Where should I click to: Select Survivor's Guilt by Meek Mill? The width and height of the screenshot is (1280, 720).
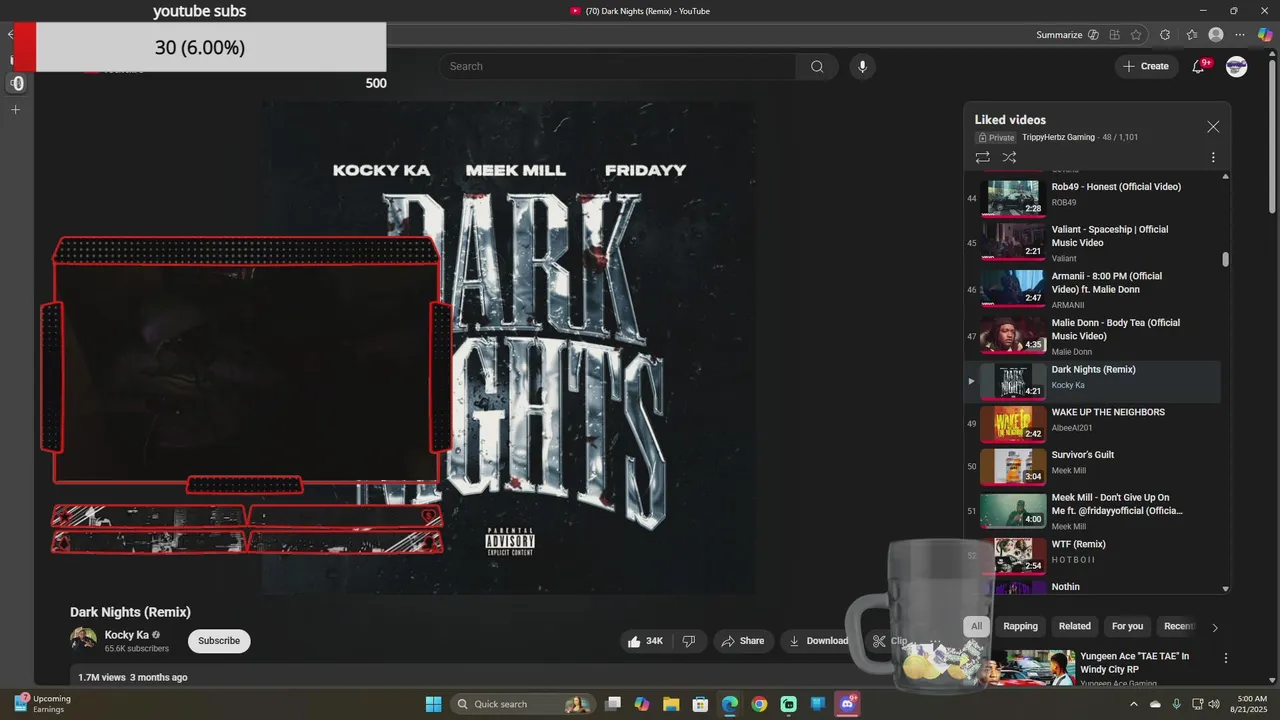pyautogui.click(x=1092, y=466)
